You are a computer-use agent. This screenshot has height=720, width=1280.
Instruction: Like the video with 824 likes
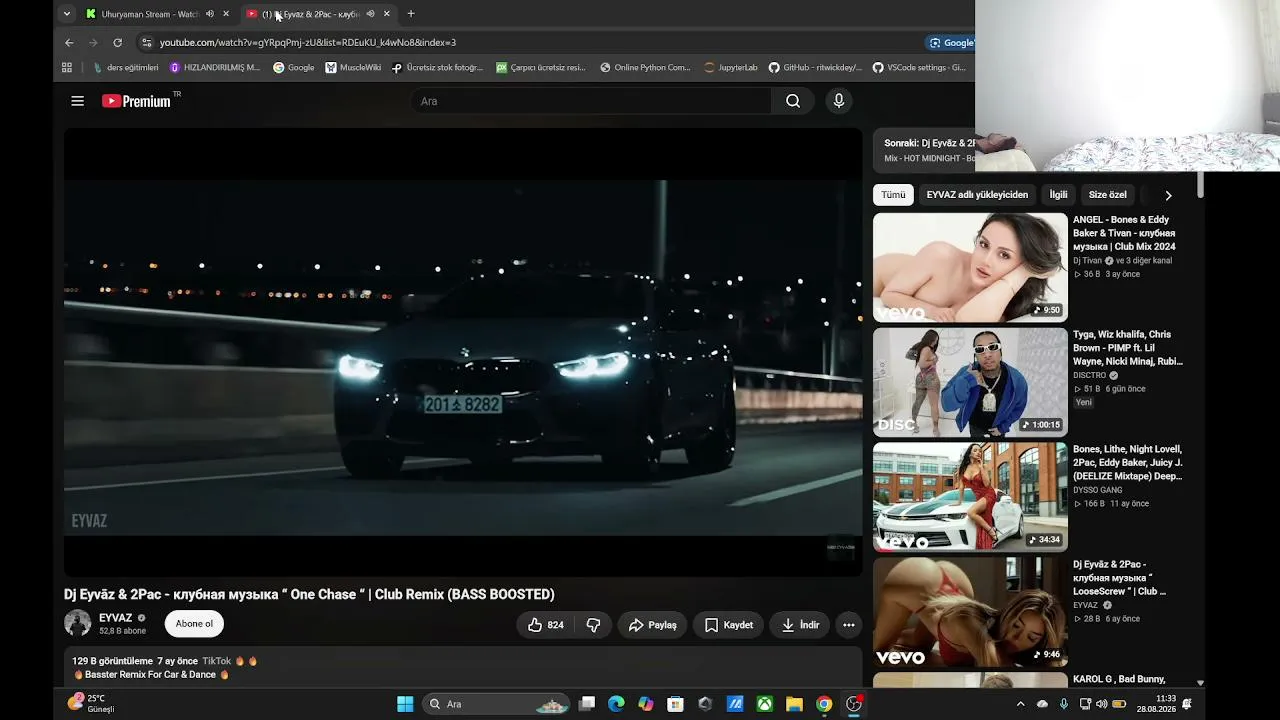546,625
